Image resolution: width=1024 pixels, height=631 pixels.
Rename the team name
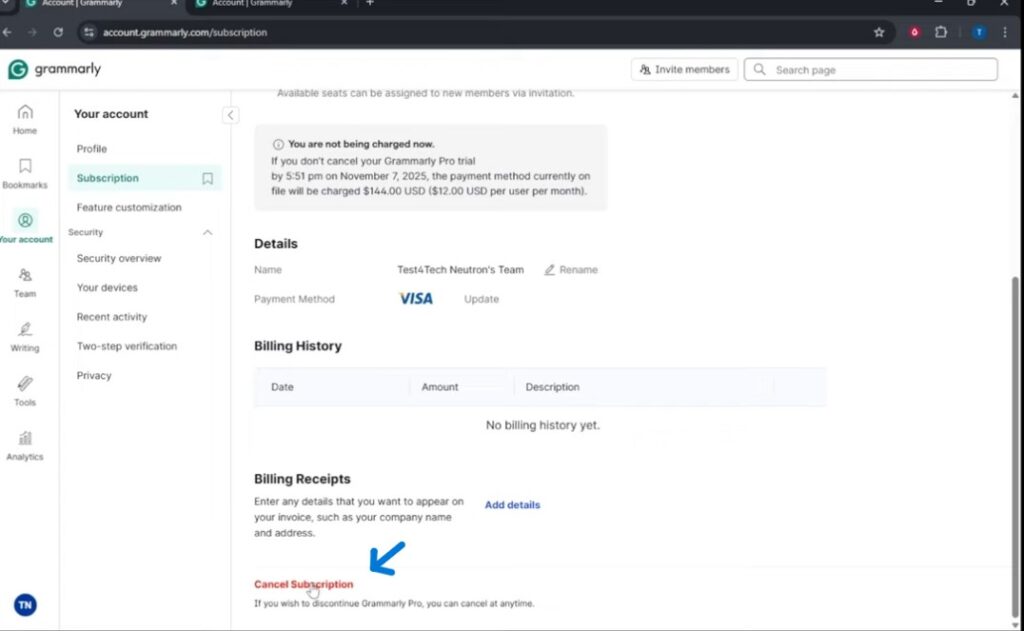tap(571, 270)
